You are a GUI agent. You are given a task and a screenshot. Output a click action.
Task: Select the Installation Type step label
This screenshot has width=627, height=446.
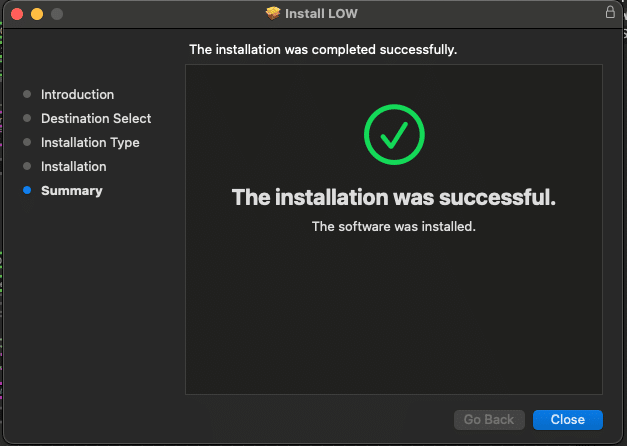click(90, 143)
